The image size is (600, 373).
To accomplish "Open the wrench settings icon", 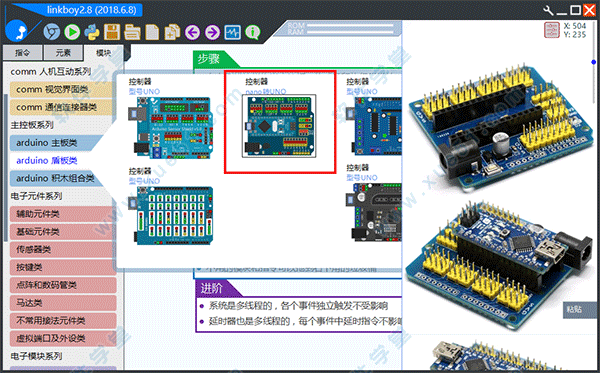I will (x=548, y=10).
